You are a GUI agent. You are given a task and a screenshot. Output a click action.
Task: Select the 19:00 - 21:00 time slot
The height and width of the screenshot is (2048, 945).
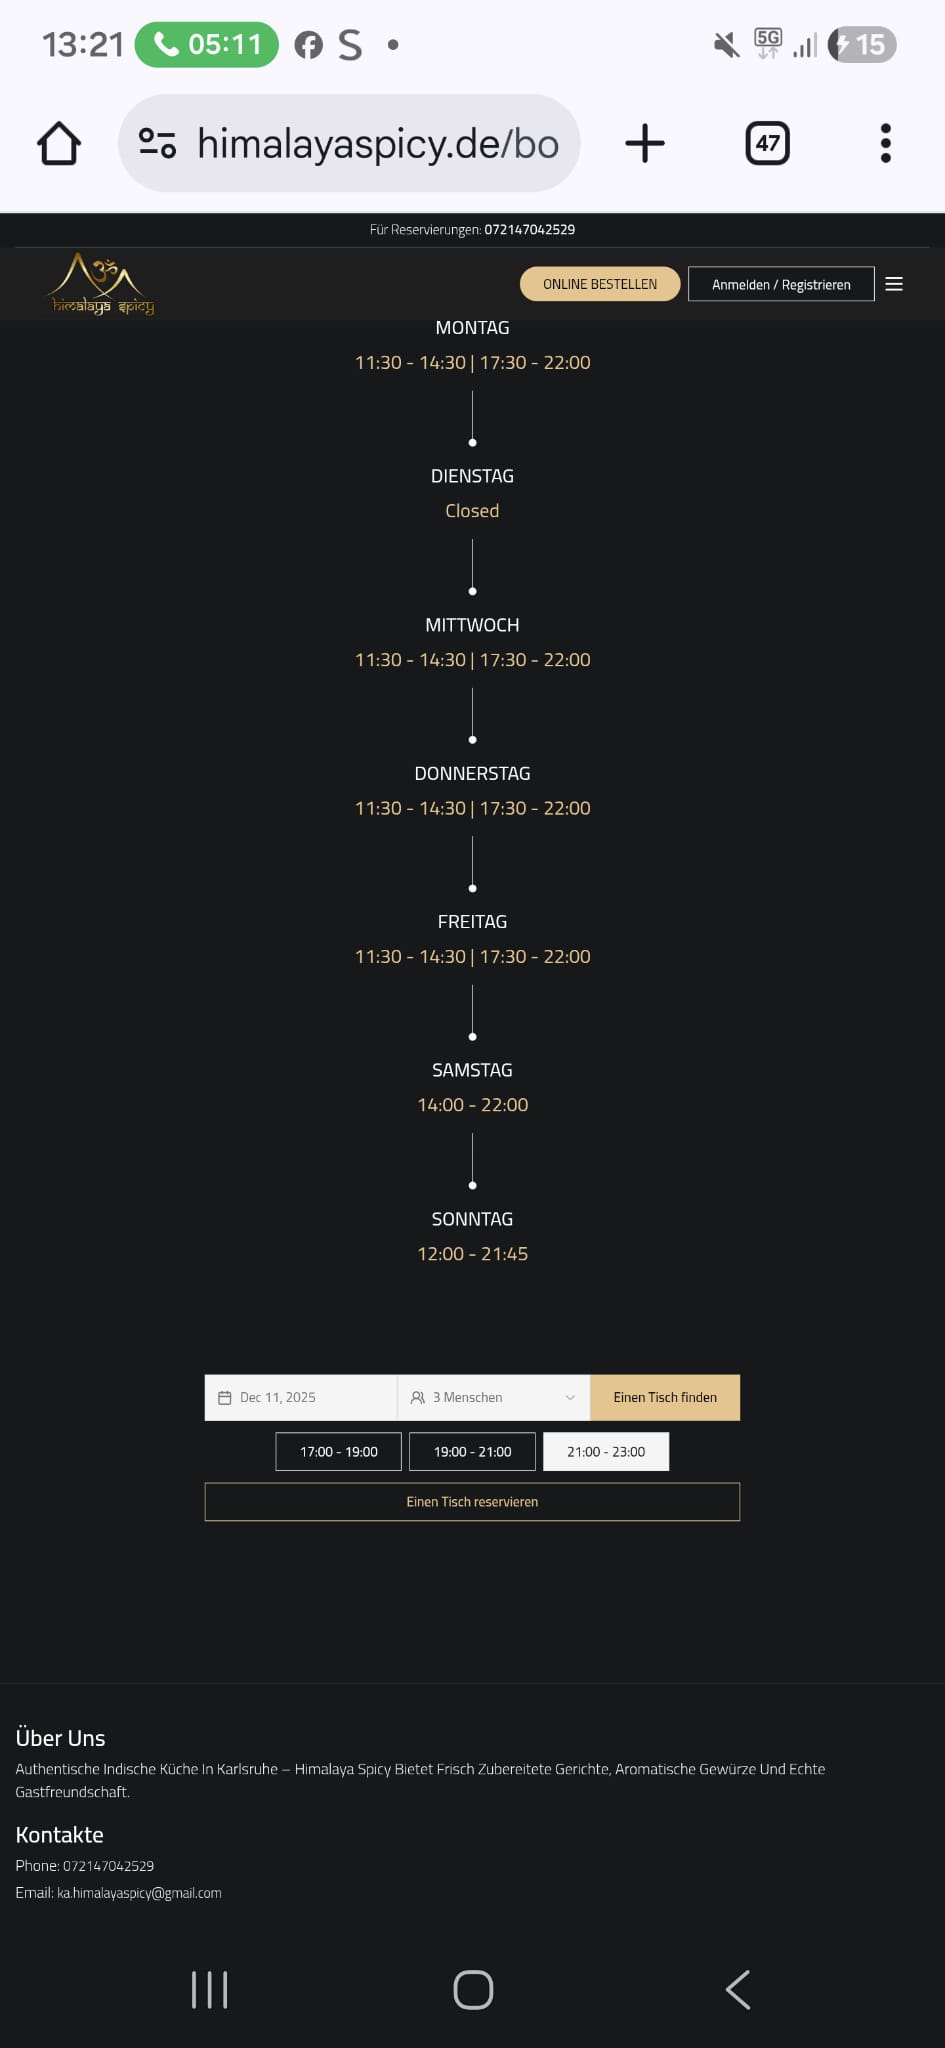472,1452
